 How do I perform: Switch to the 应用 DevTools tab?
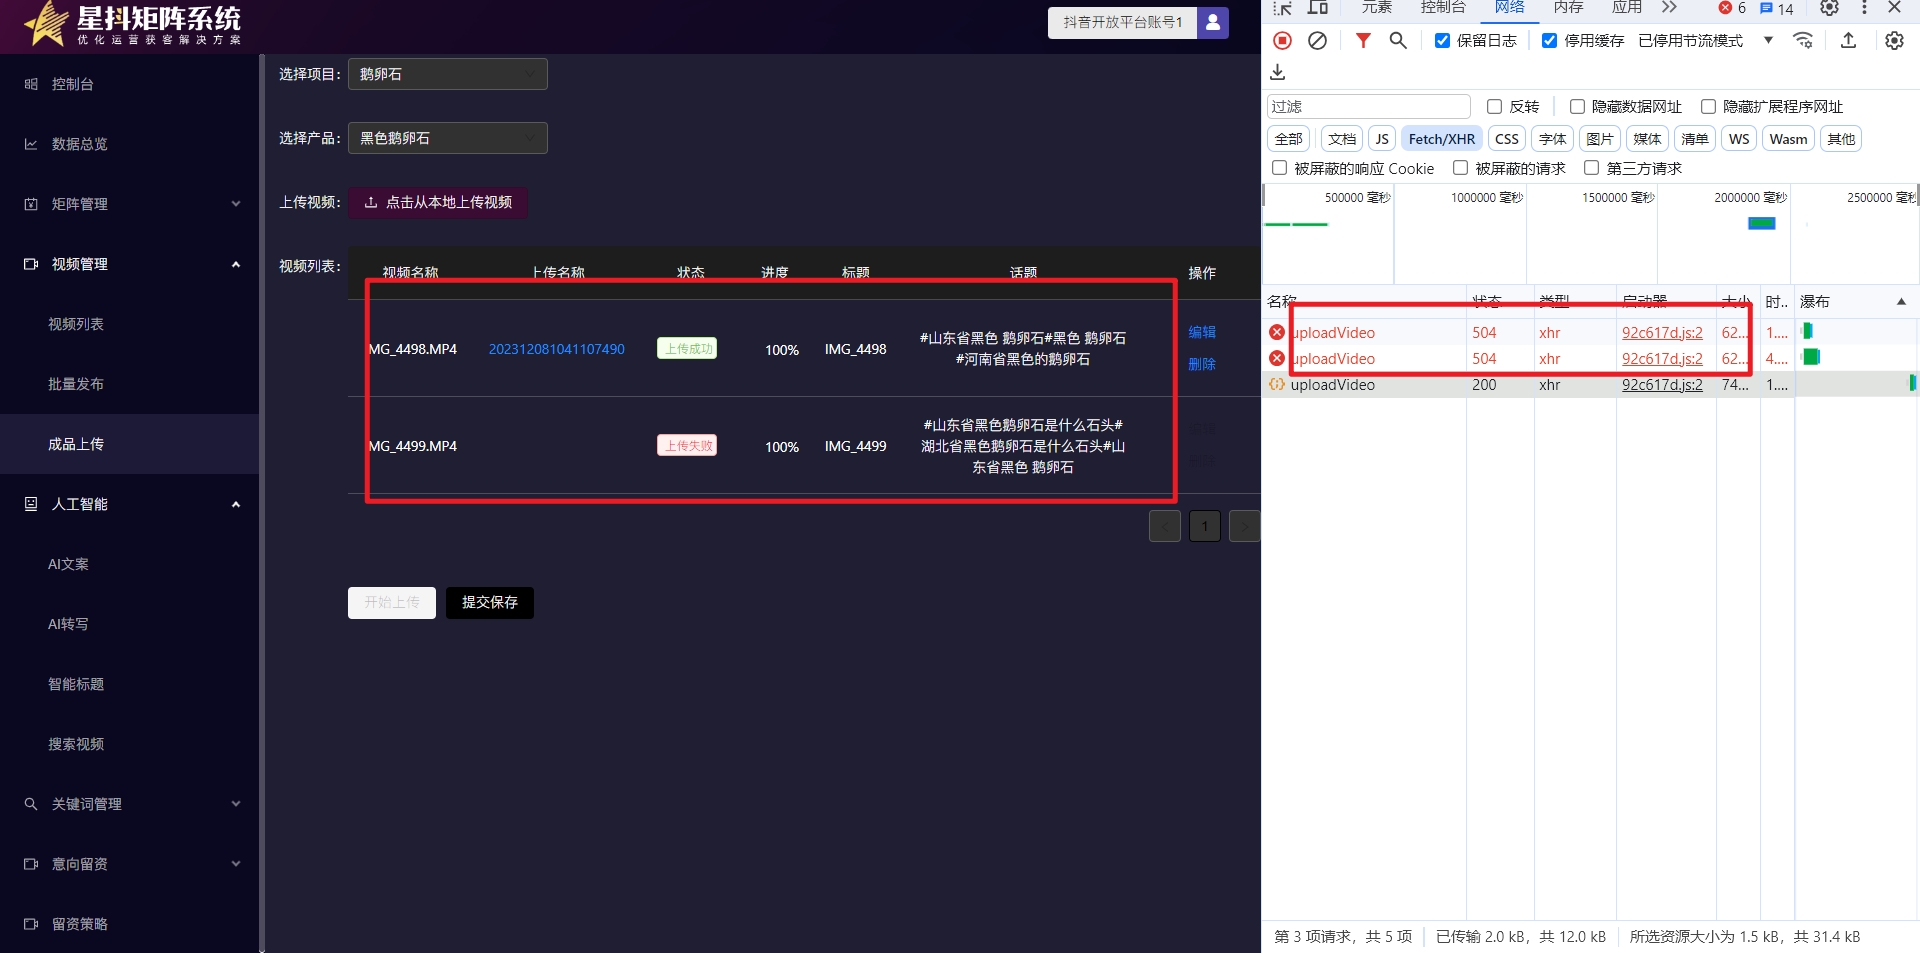point(1627,7)
